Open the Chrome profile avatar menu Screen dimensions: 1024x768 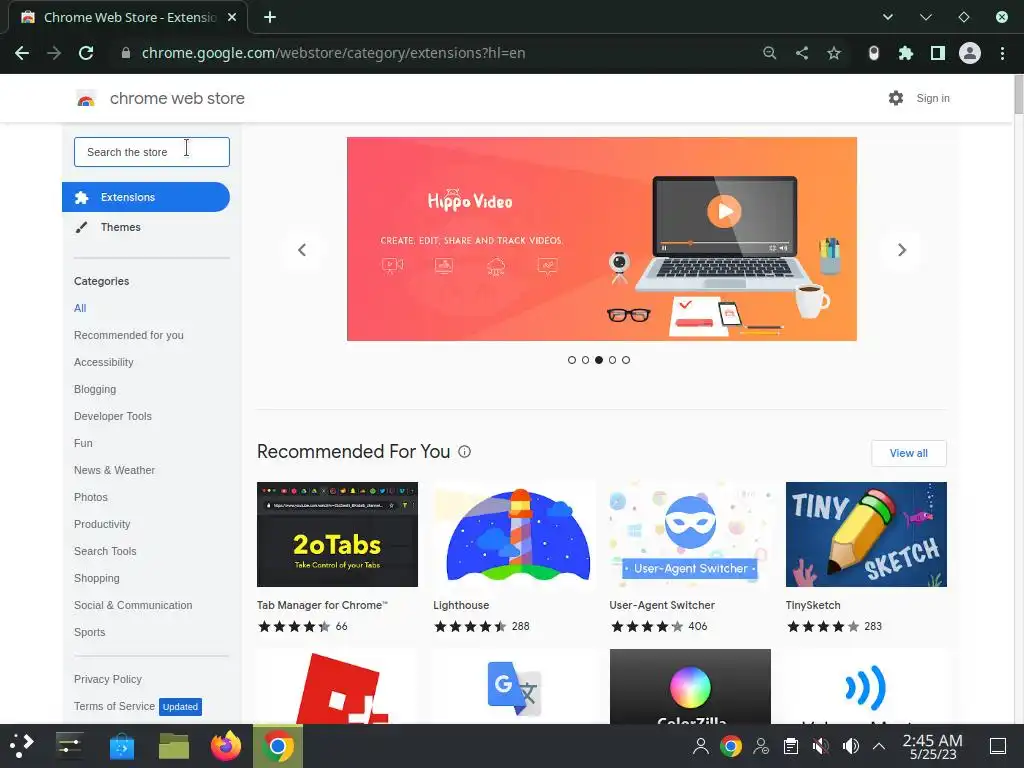click(x=970, y=53)
